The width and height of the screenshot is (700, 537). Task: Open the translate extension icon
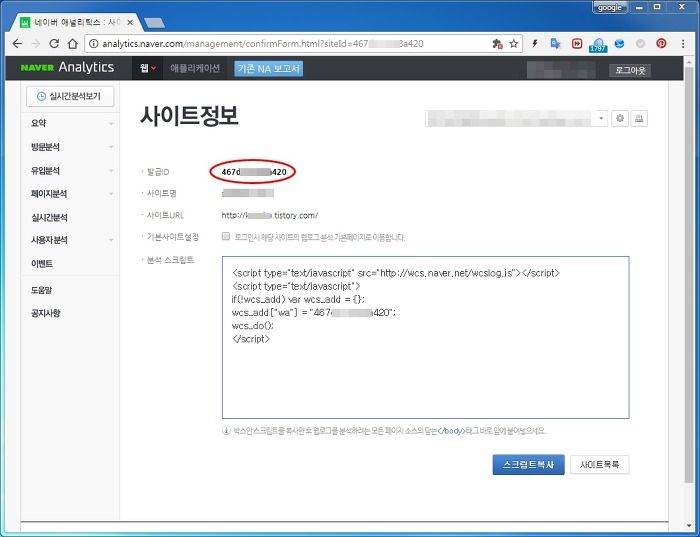(x=555, y=43)
